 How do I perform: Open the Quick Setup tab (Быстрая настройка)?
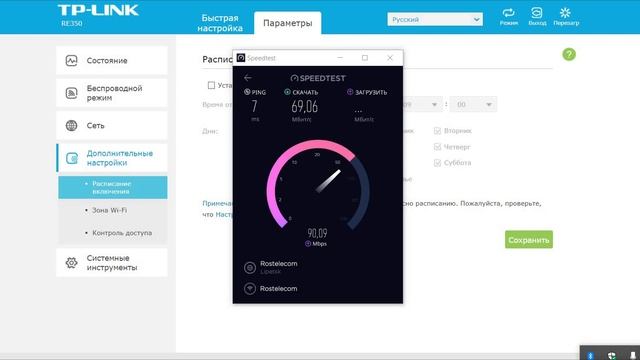(x=220, y=23)
